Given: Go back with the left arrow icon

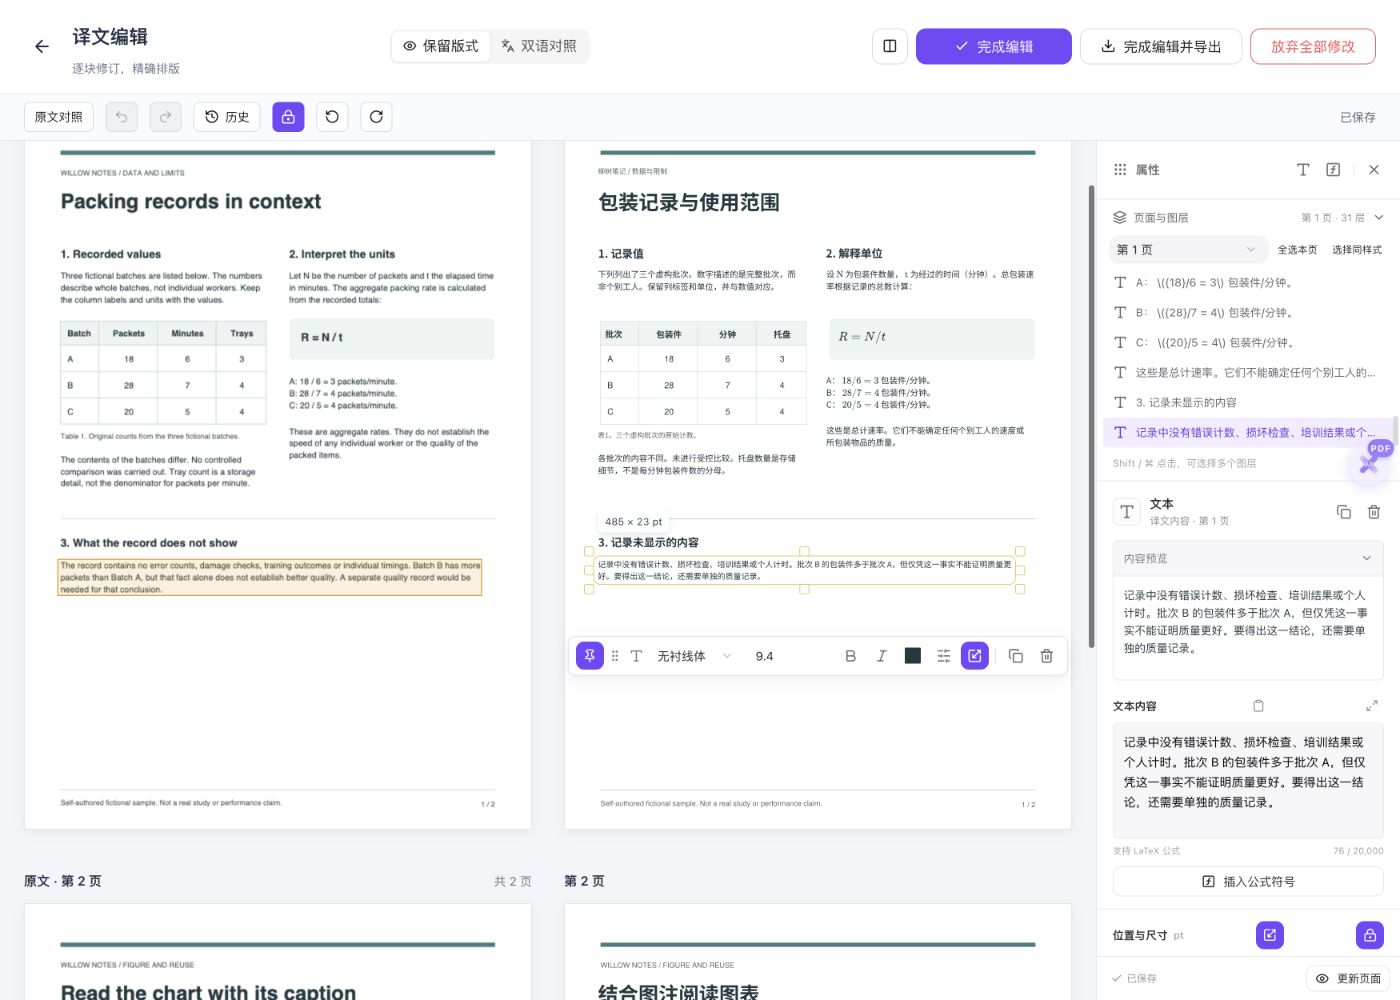Looking at the screenshot, I should [x=42, y=46].
